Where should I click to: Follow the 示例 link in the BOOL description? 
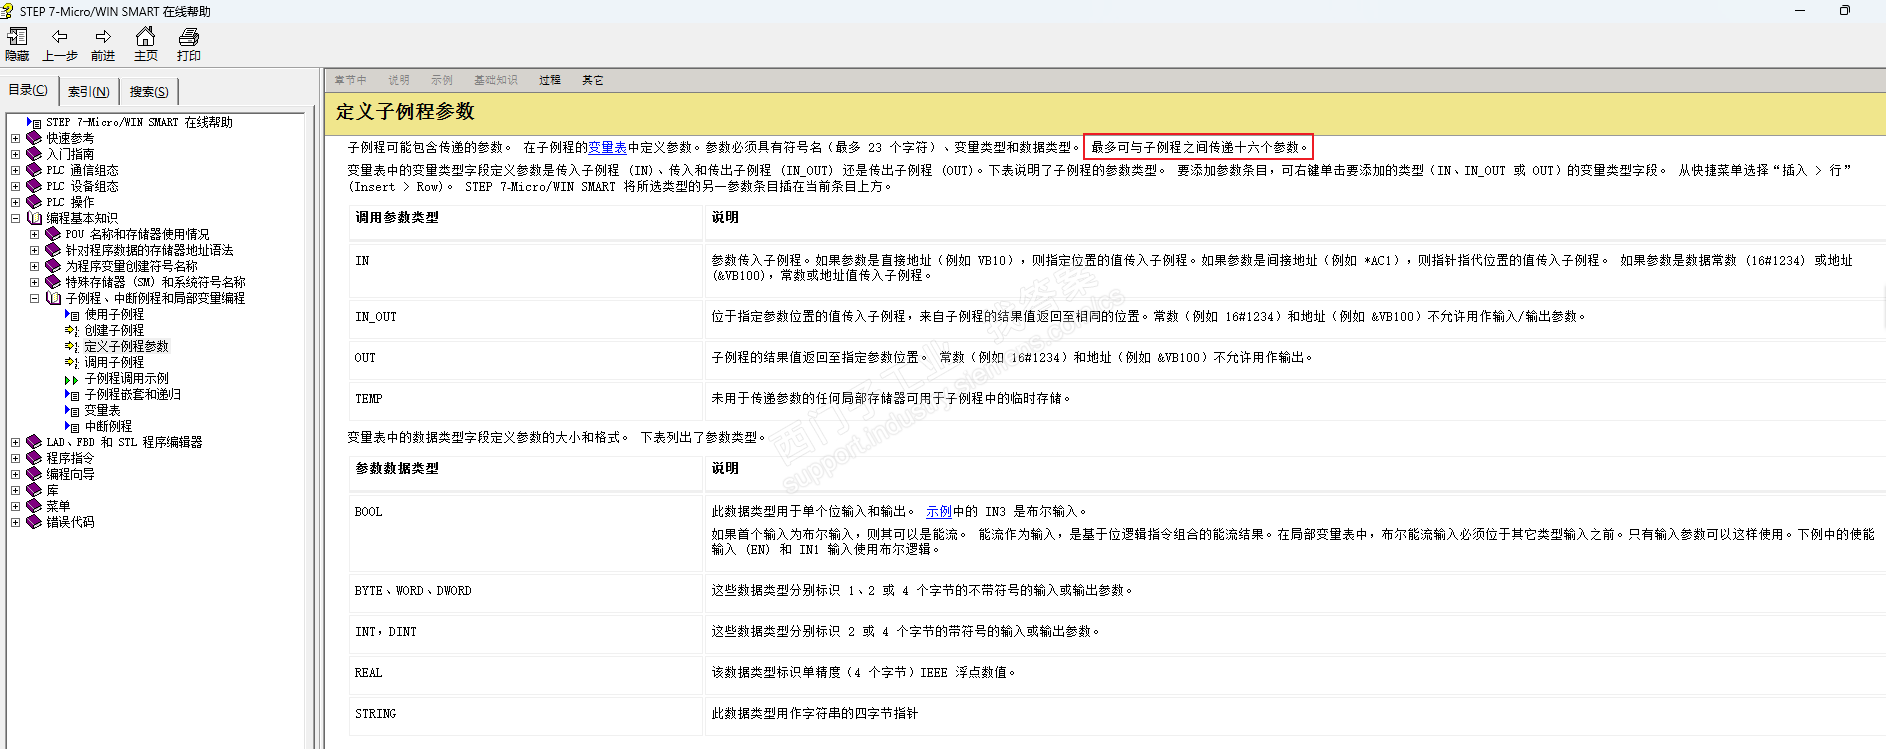[939, 512]
